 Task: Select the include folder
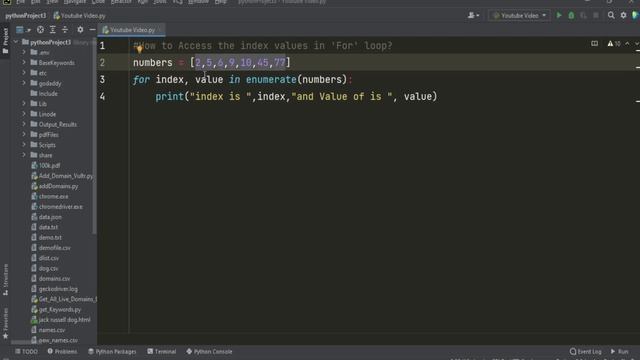point(44,93)
